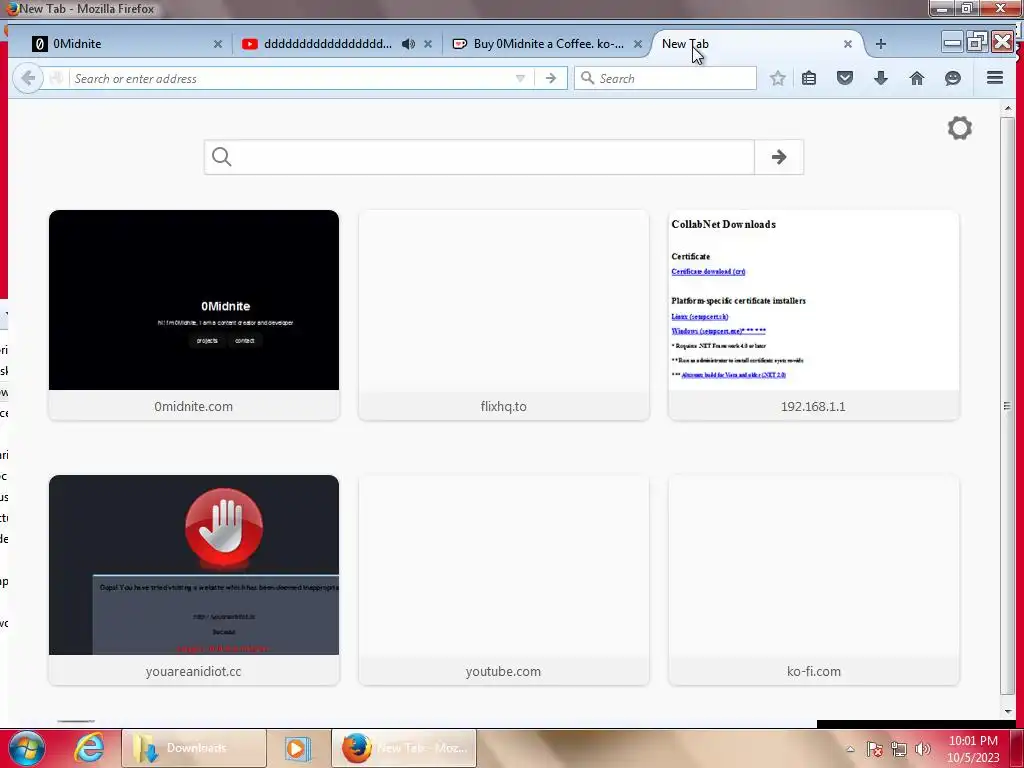
Task: Click the vertical scrollbar thumb
Action: [1008, 406]
